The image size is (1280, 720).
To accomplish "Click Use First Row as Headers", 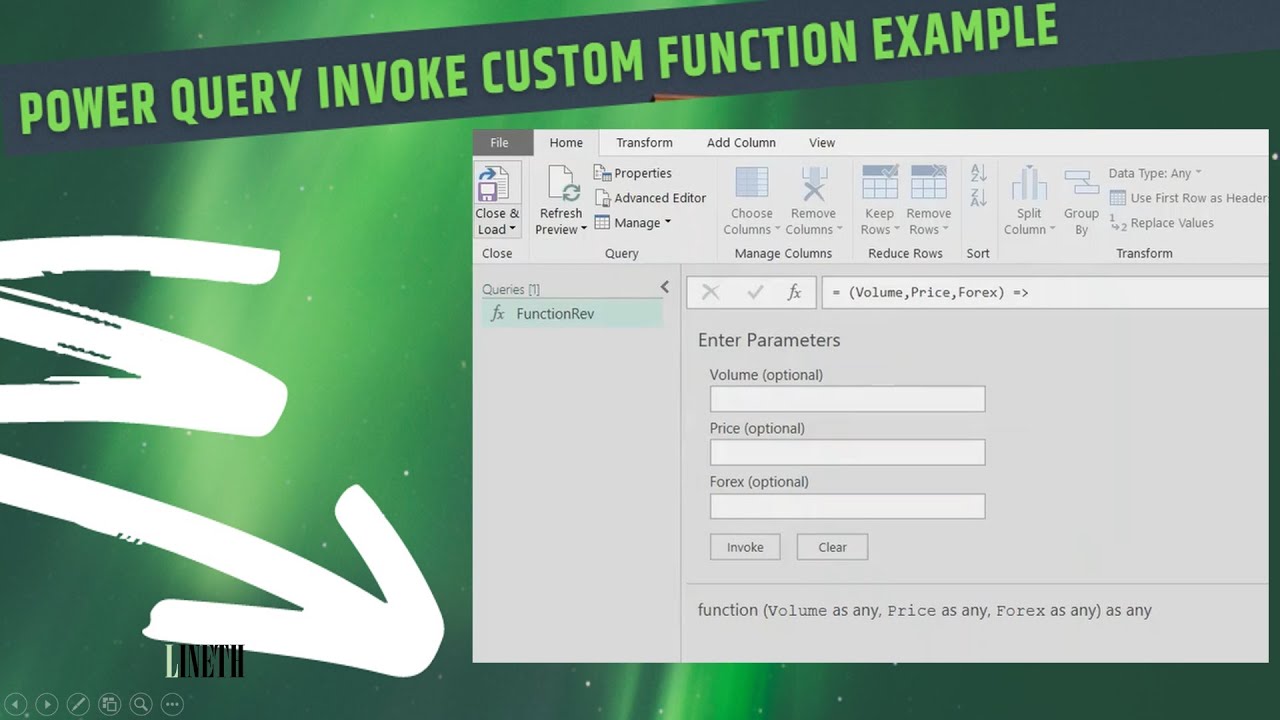I will coord(1188,198).
